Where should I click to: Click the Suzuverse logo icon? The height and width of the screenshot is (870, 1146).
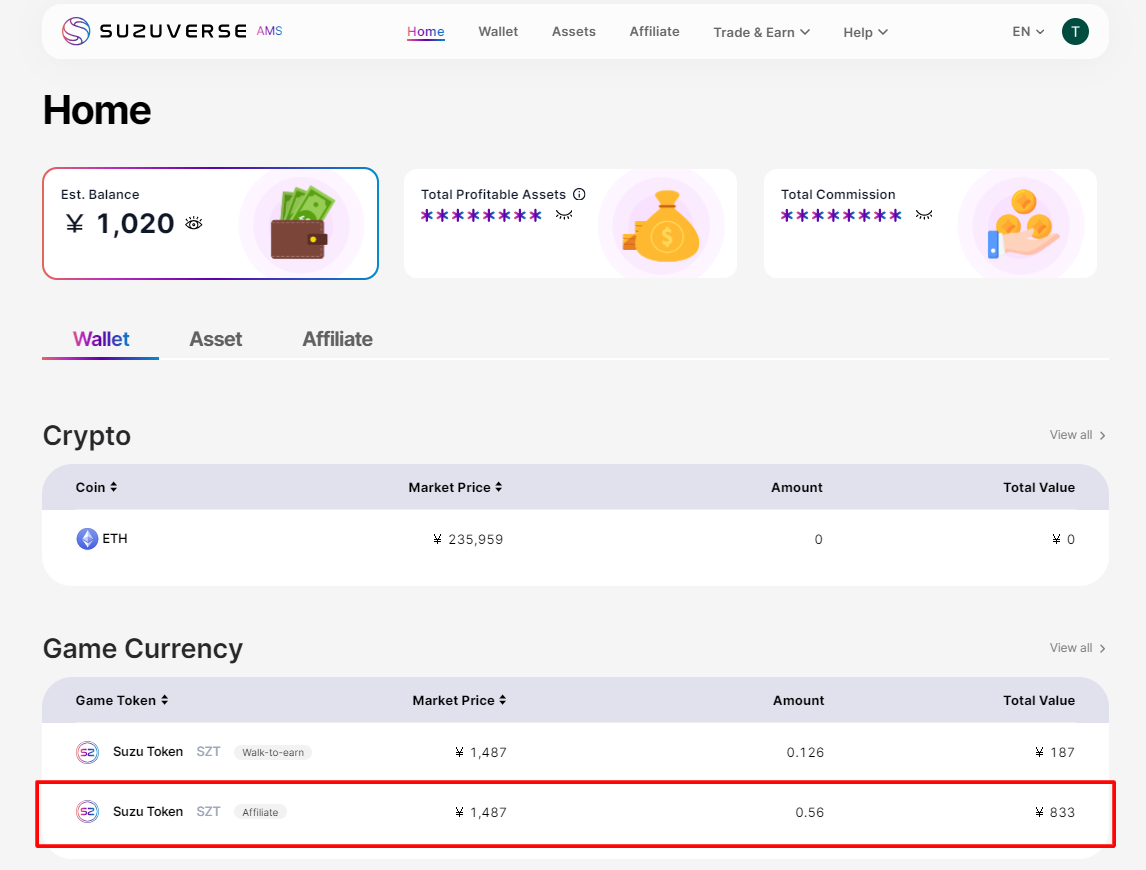click(x=76, y=32)
